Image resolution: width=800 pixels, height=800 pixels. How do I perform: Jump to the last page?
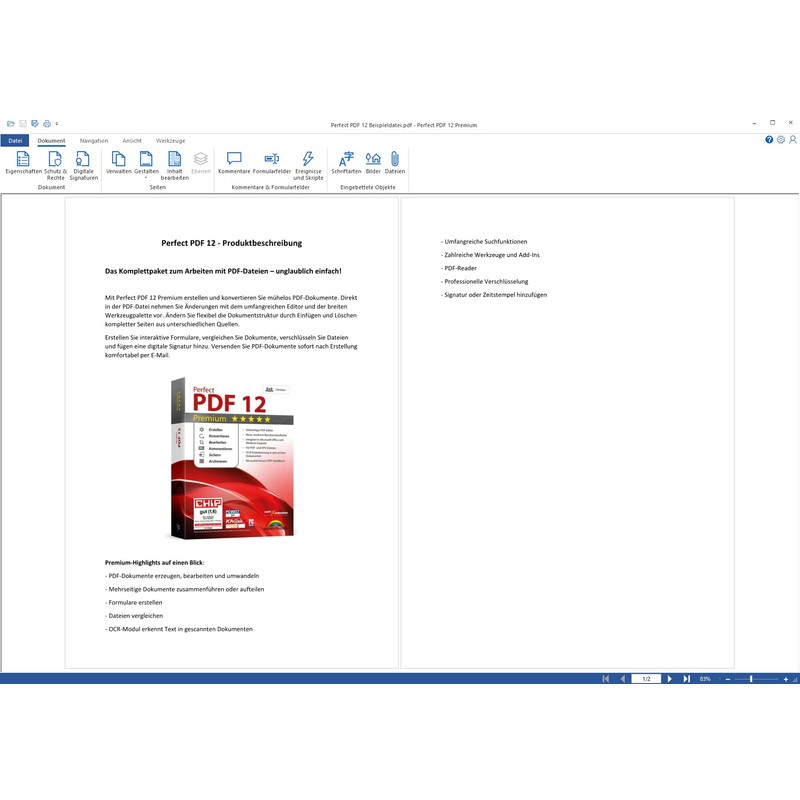pos(686,679)
